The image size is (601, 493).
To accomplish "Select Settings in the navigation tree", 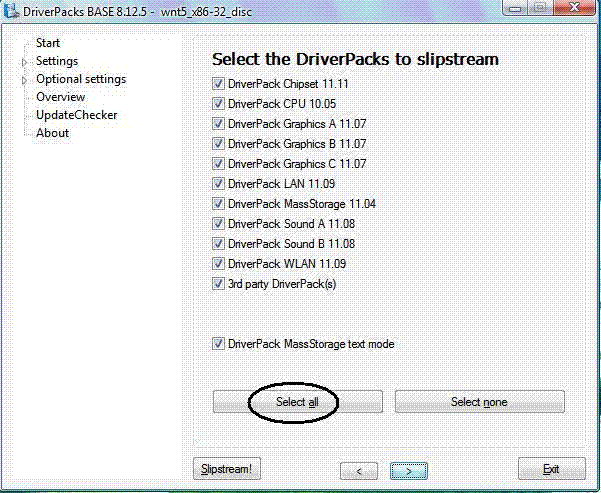I will 57,61.
